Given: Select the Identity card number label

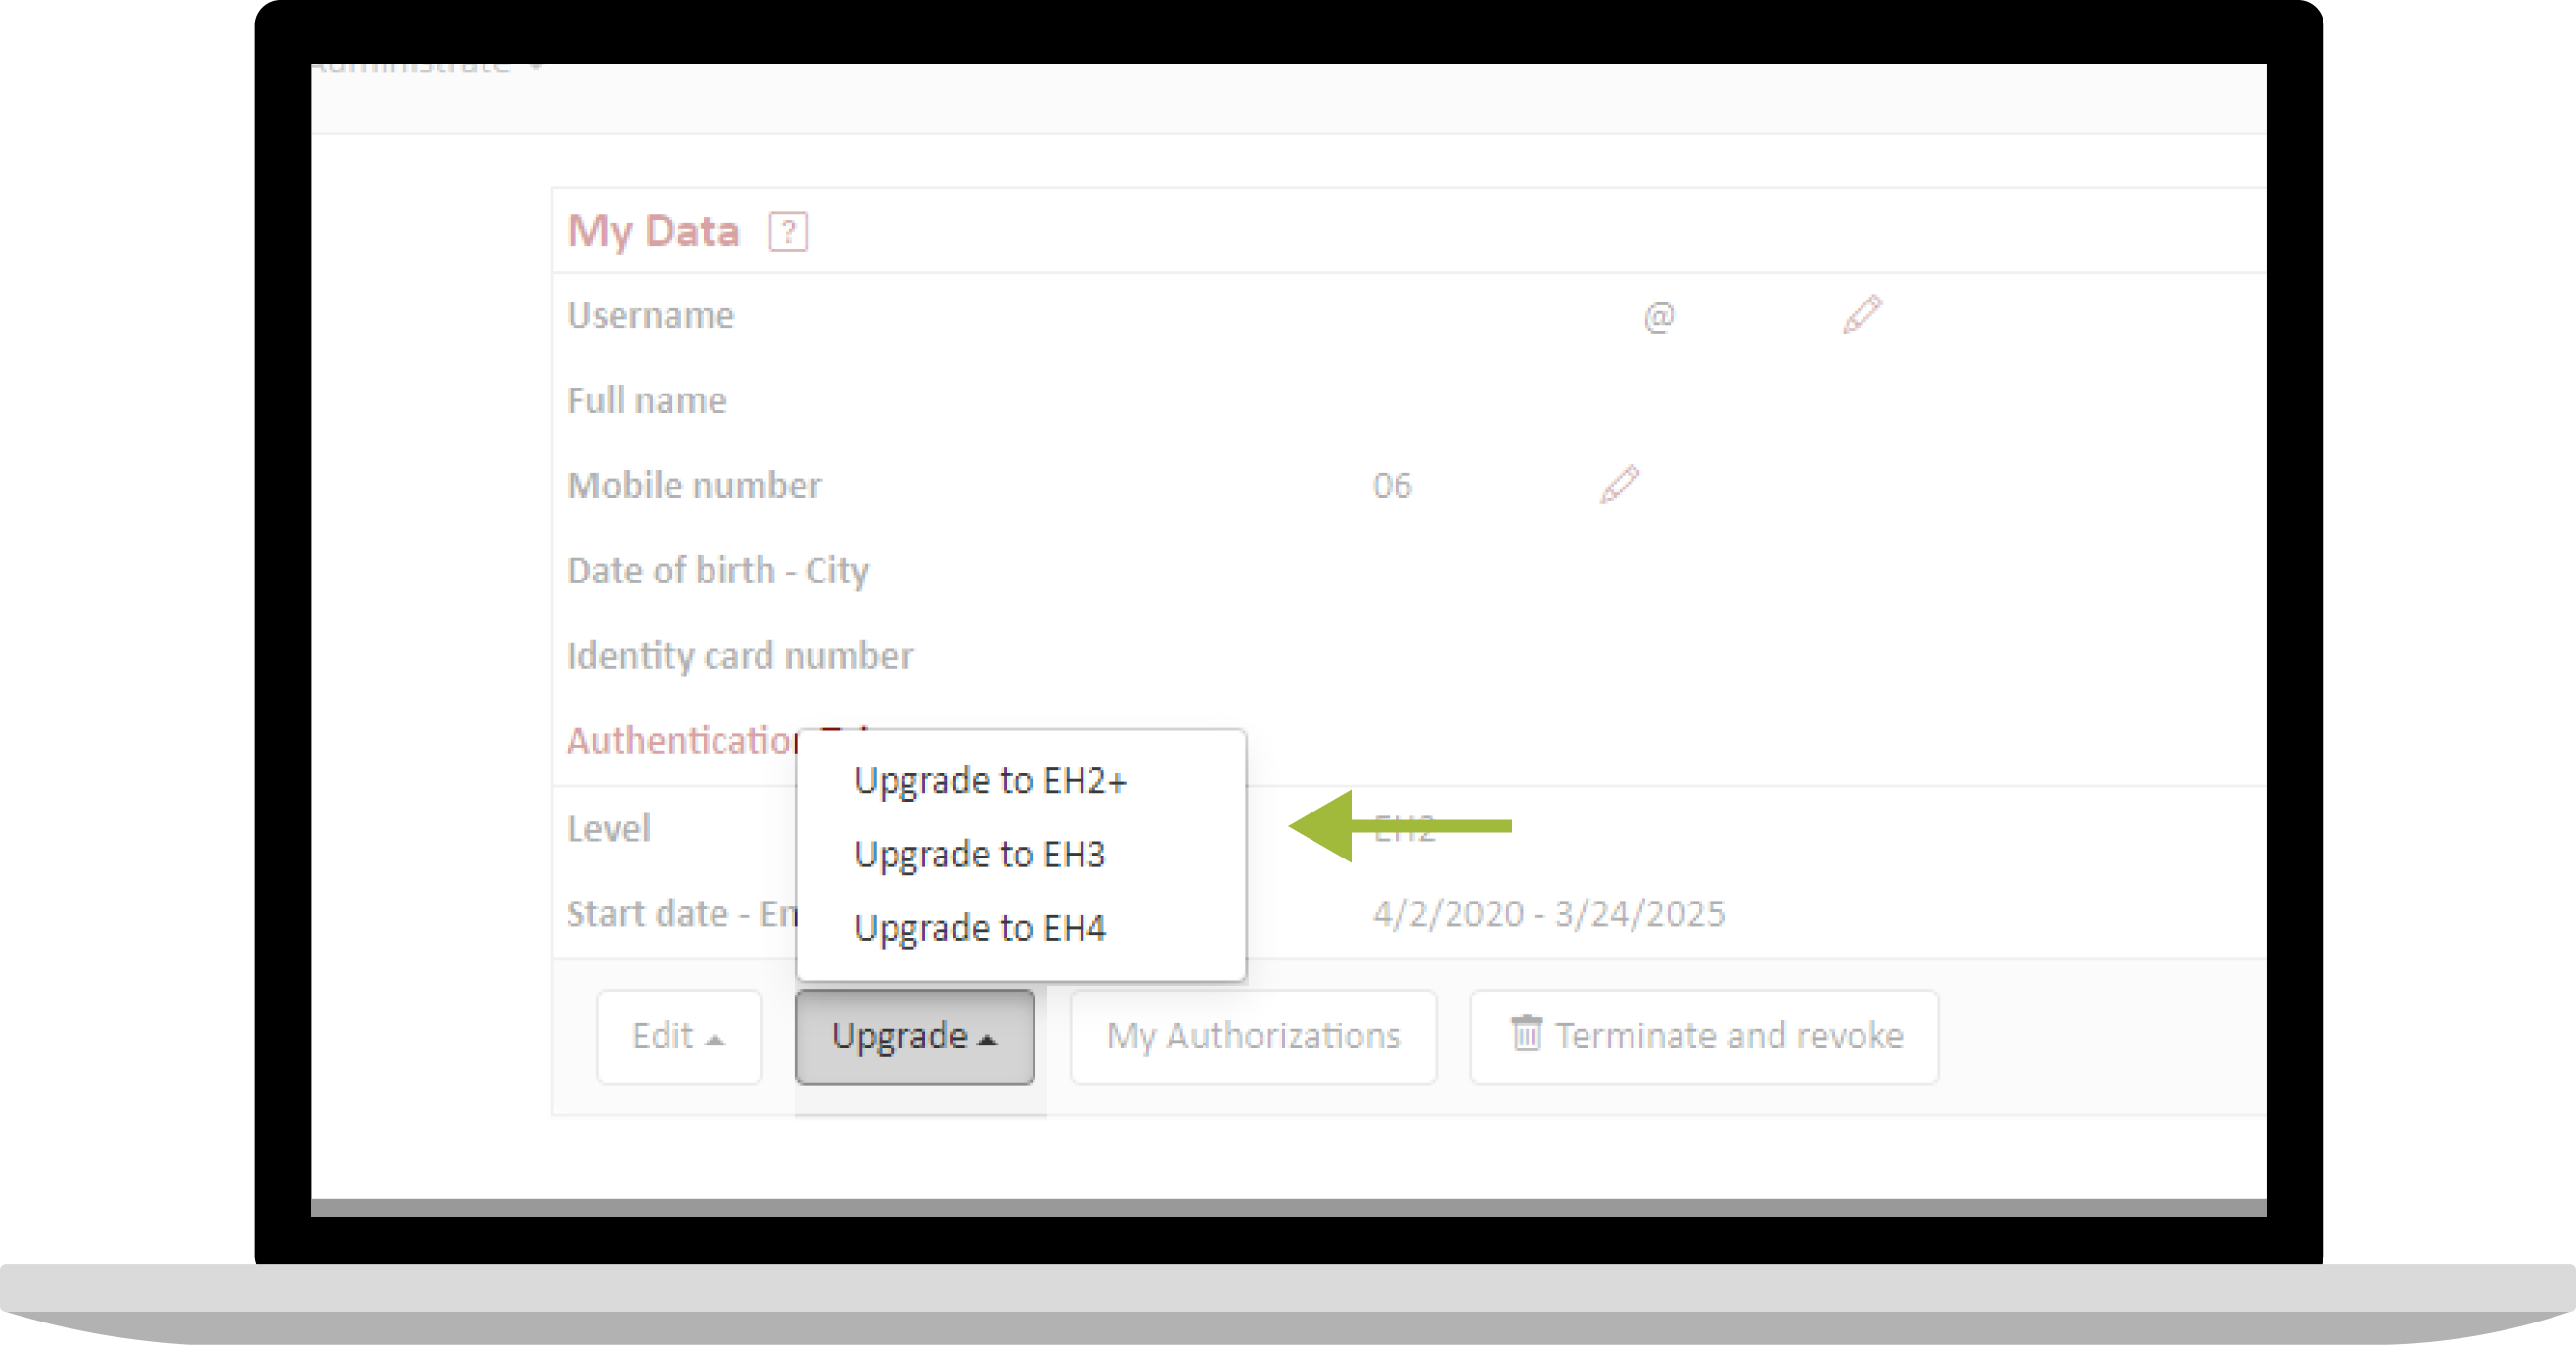Looking at the screenshot, I should point(740,656).
